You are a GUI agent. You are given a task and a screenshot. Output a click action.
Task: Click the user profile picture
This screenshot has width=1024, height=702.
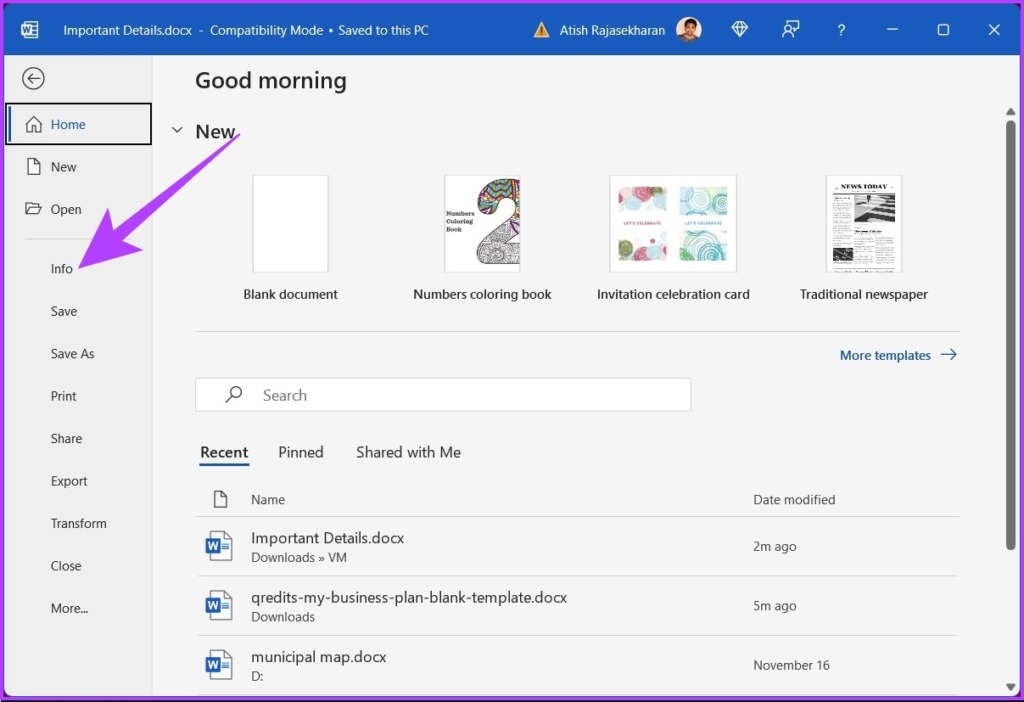[689, 30]
